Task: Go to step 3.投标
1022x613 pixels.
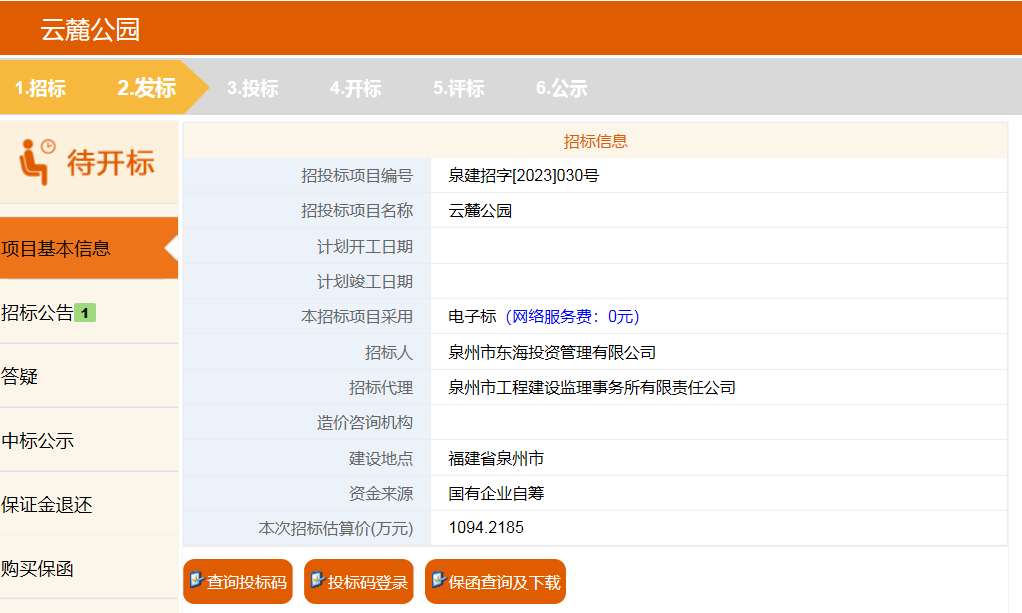Action: [x=252, y=88]
